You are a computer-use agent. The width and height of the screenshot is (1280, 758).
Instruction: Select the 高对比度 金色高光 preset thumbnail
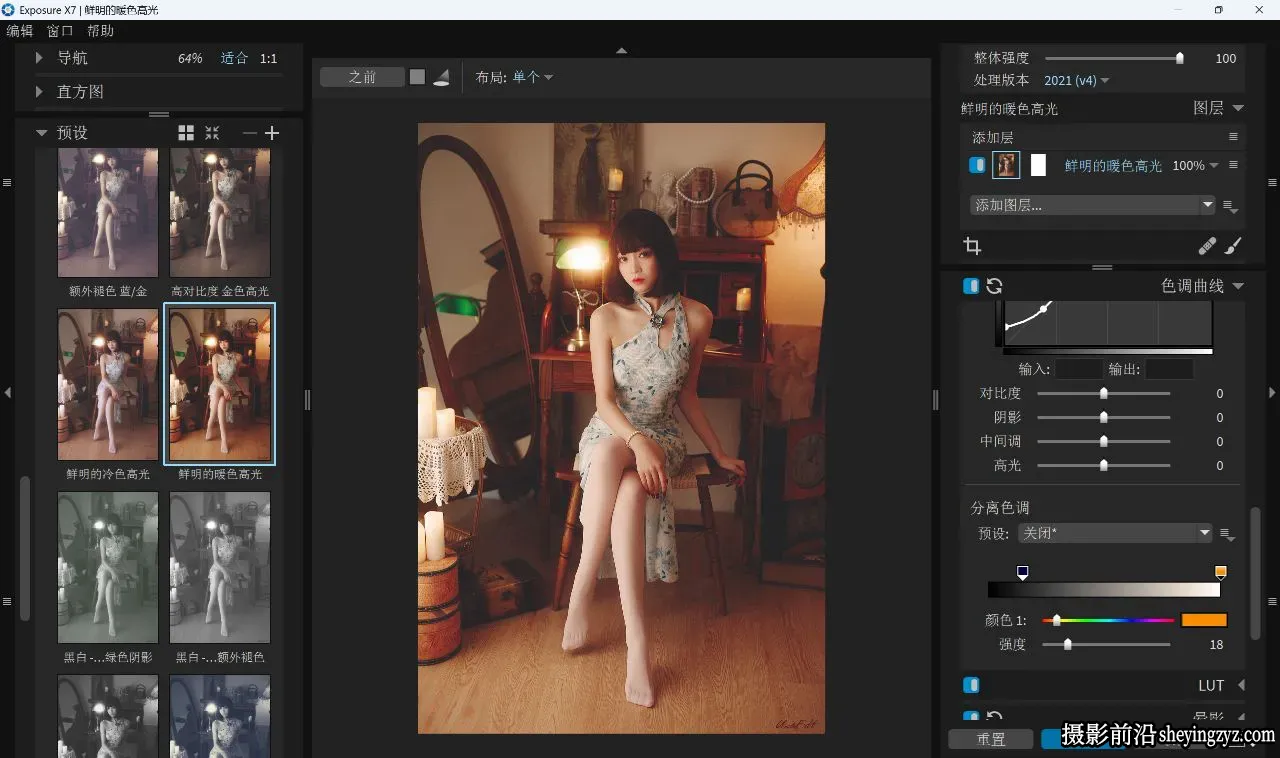click(220, 213)
